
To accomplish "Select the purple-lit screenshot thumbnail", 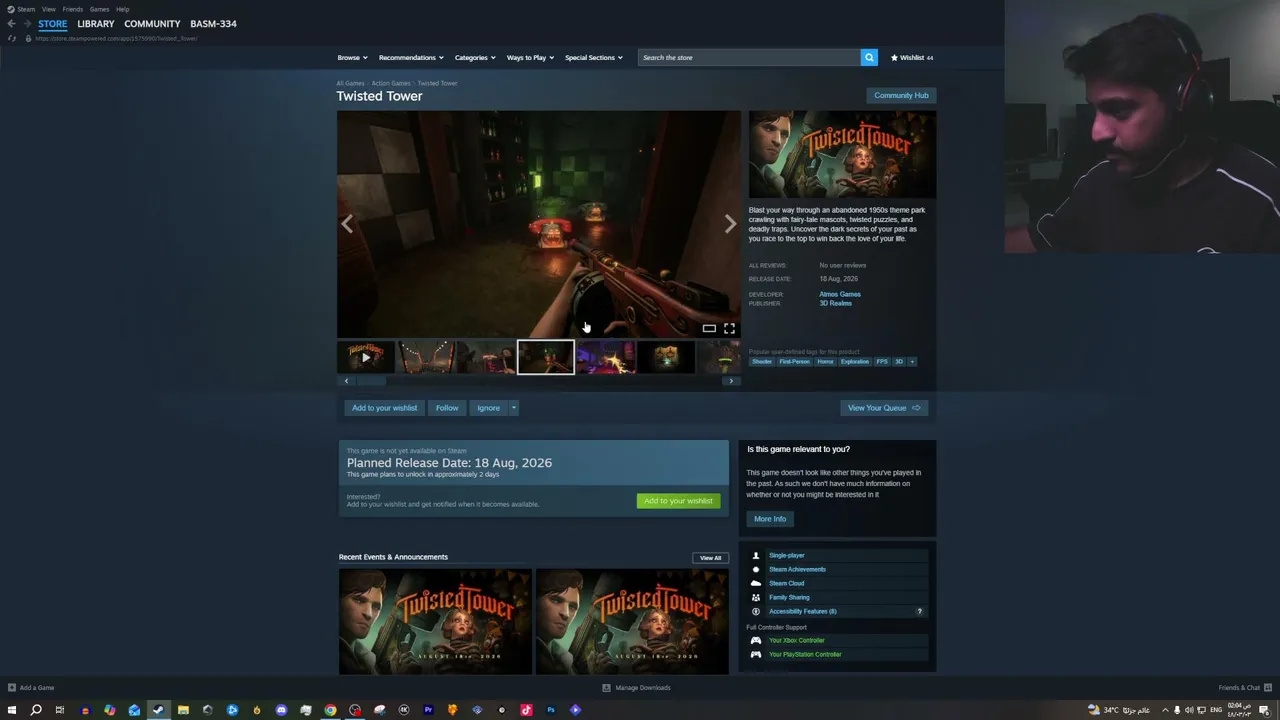I will [606, 357].
